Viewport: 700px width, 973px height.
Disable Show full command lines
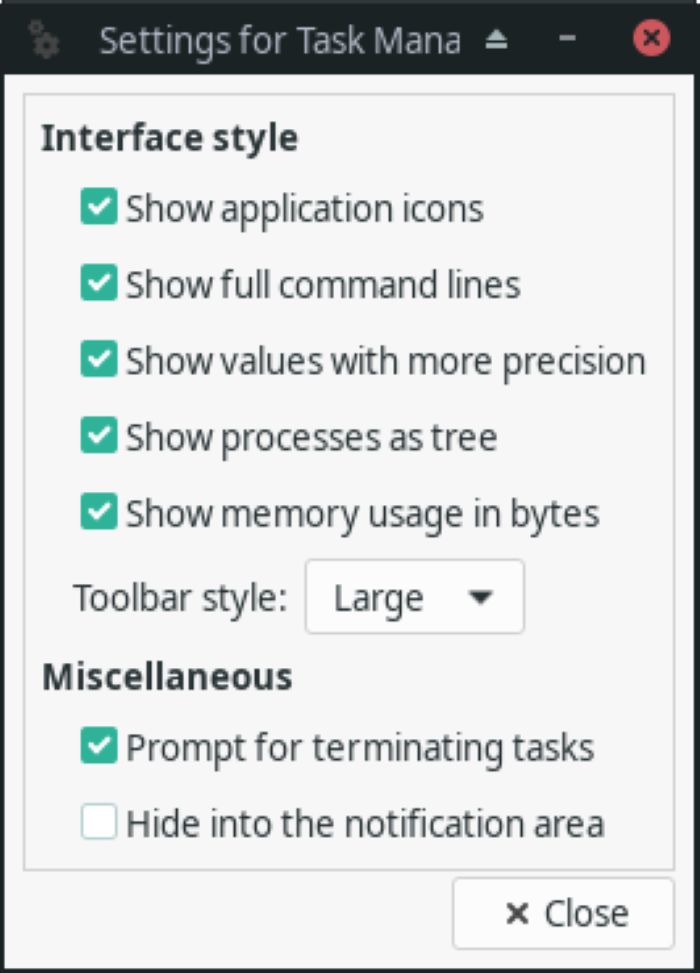(x=98, y=285)
